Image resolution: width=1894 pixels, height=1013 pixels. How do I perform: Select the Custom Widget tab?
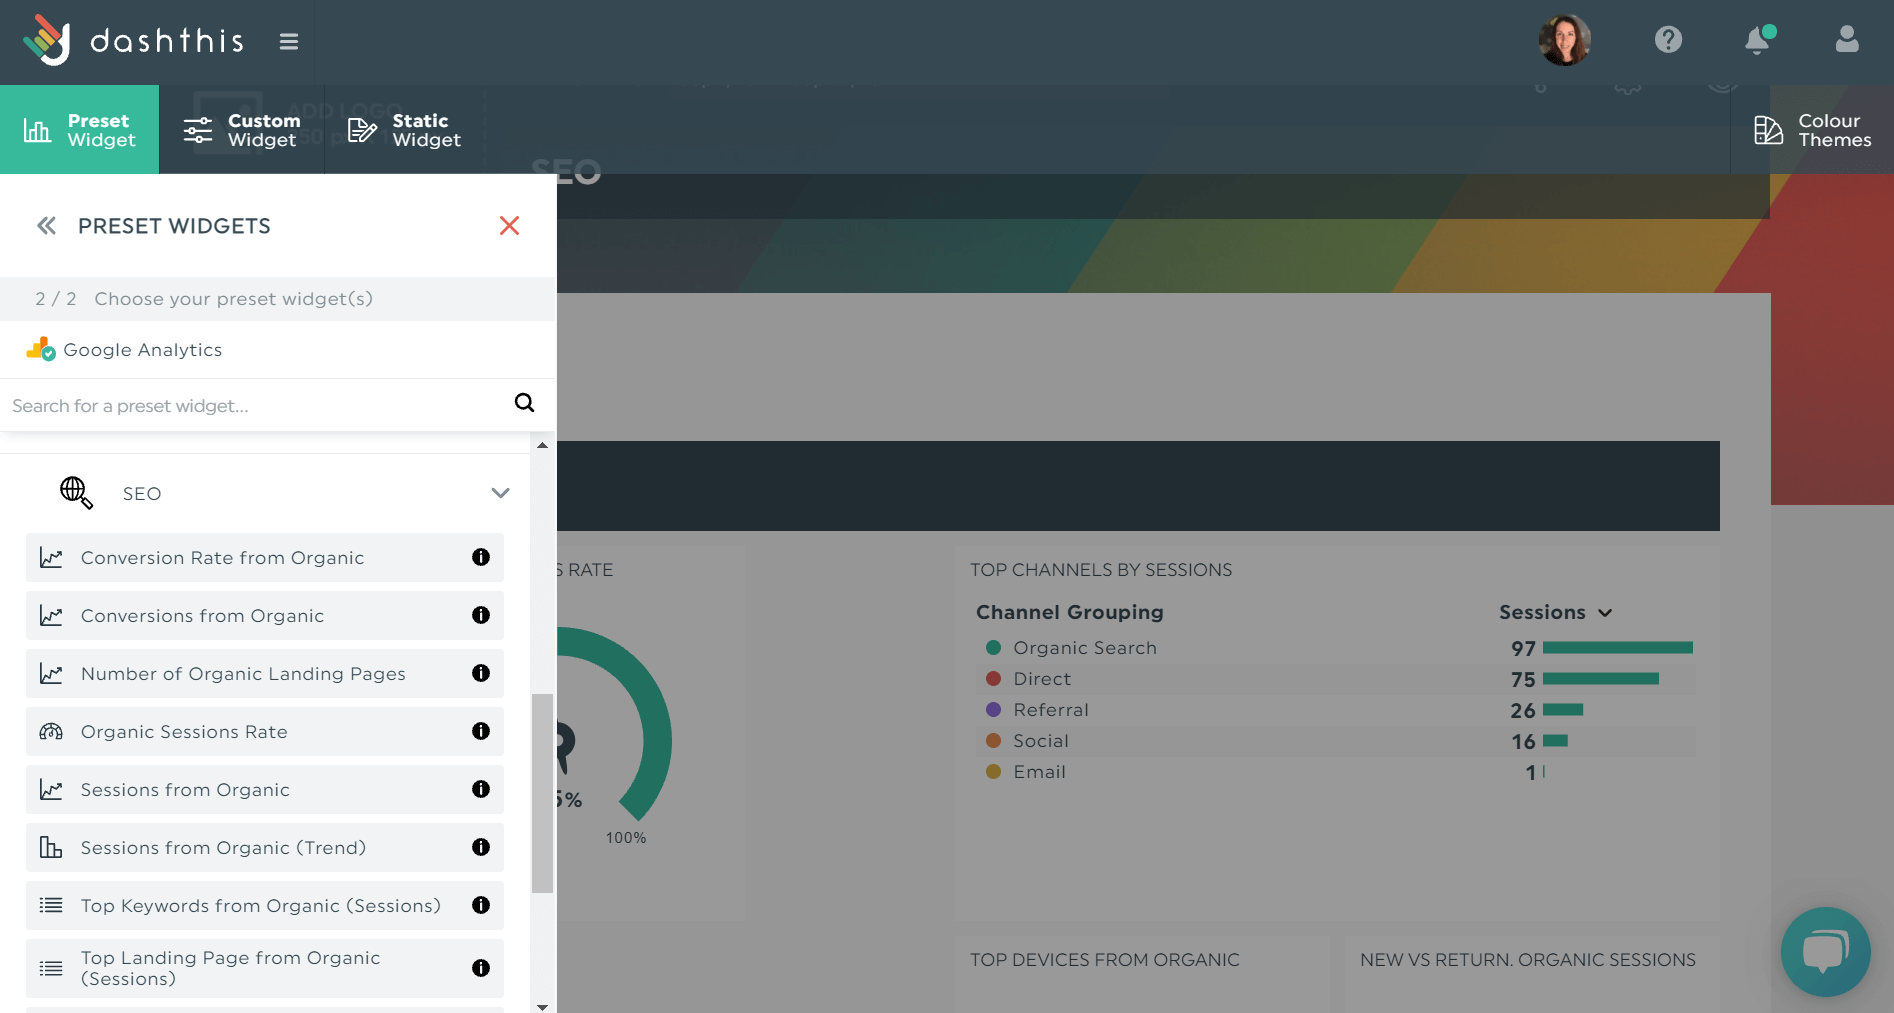242,130
